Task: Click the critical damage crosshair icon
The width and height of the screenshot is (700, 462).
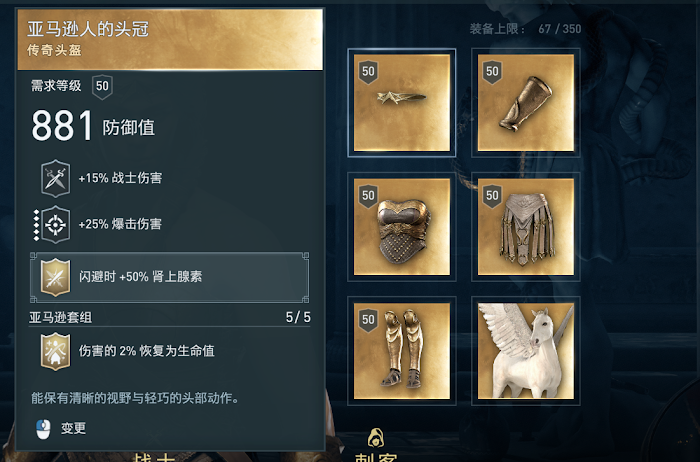Action: (55, 225)
